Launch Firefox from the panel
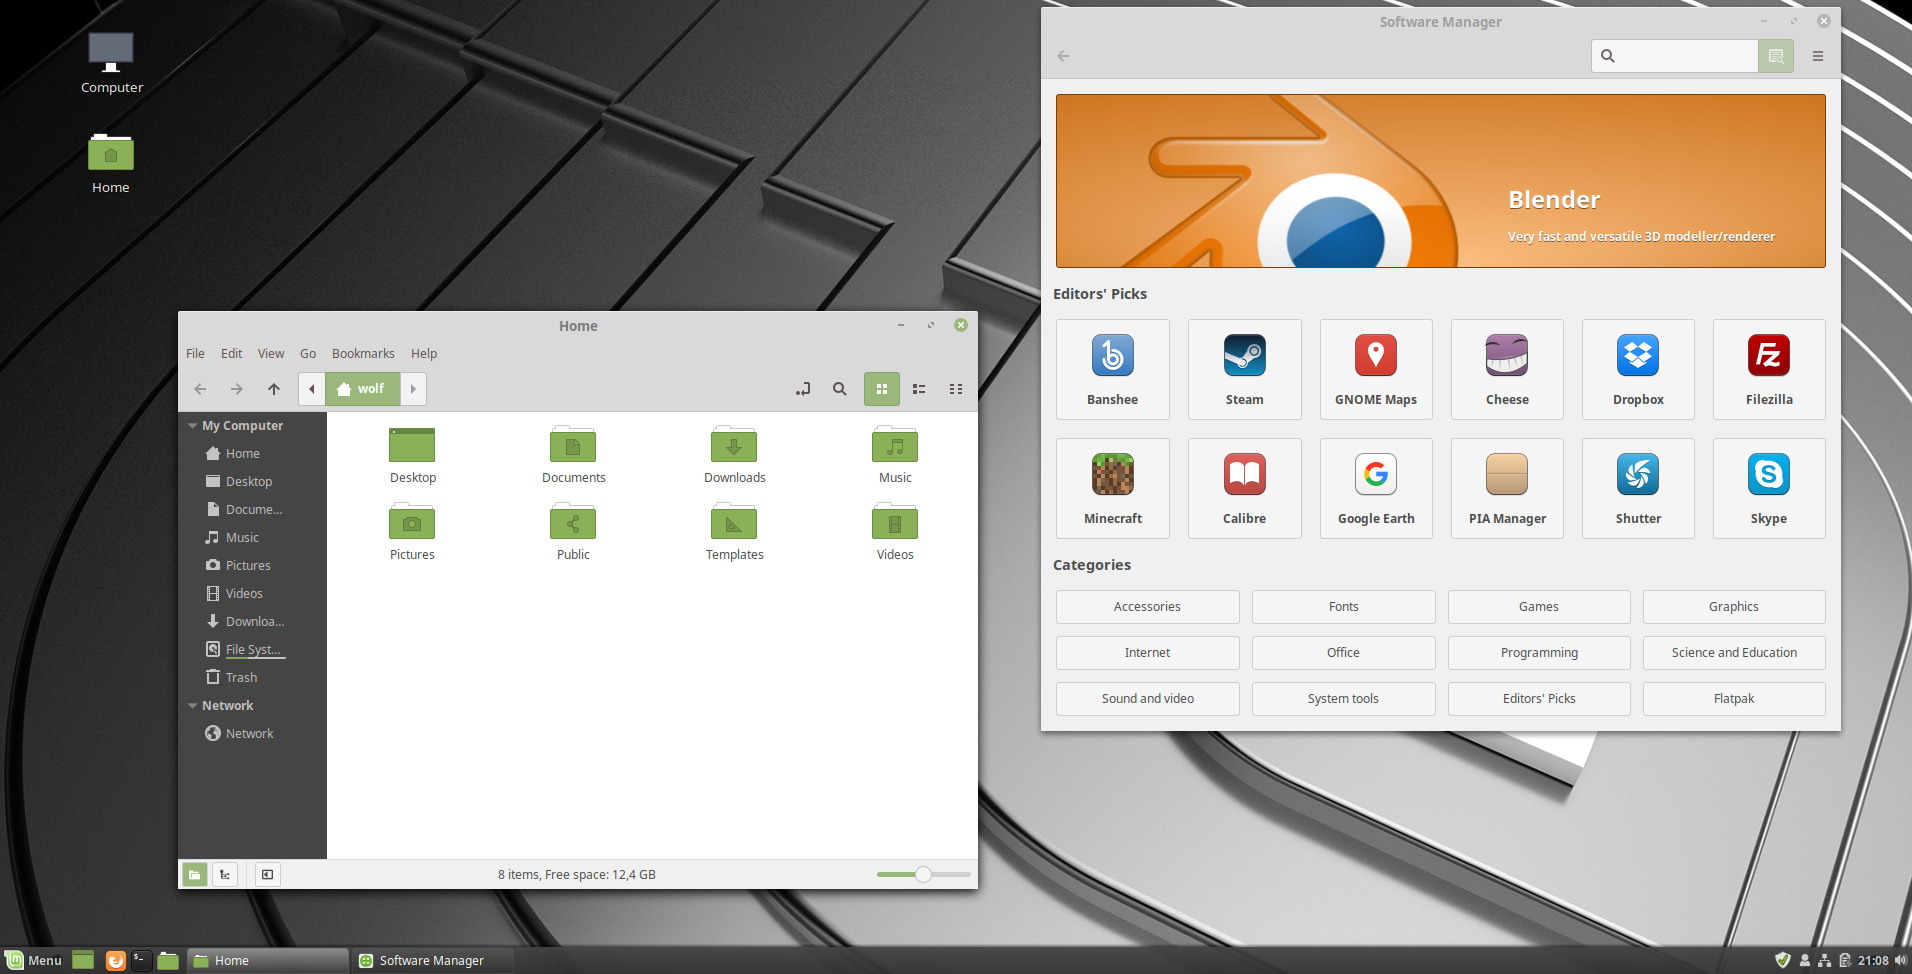This screenshot has height=974, width=1912. (x=115, y=961)
